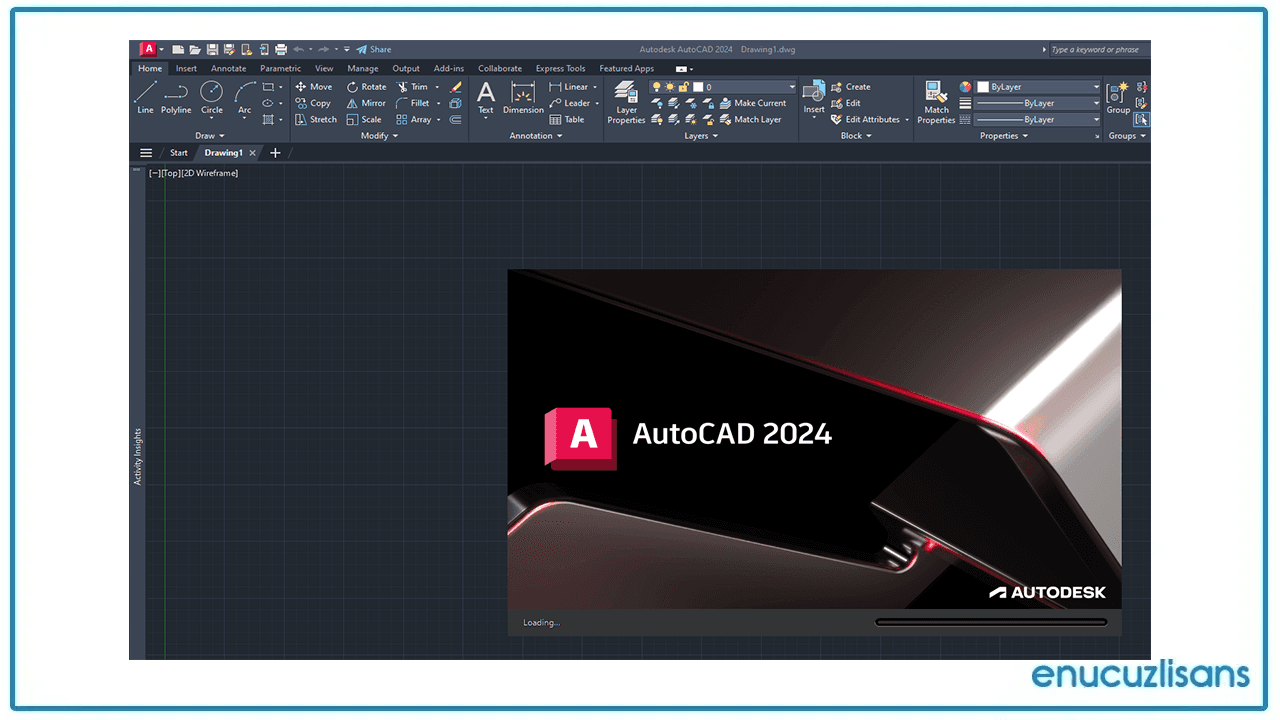
Task: Open Layer Properties manager
Action: pyautogui.click(x=627, y=102)
